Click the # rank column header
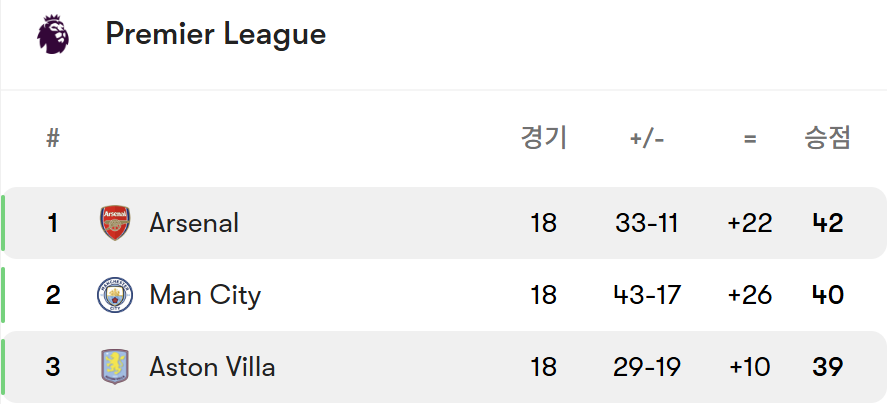This screenshot has height=404, width=887. coord(53,138)
